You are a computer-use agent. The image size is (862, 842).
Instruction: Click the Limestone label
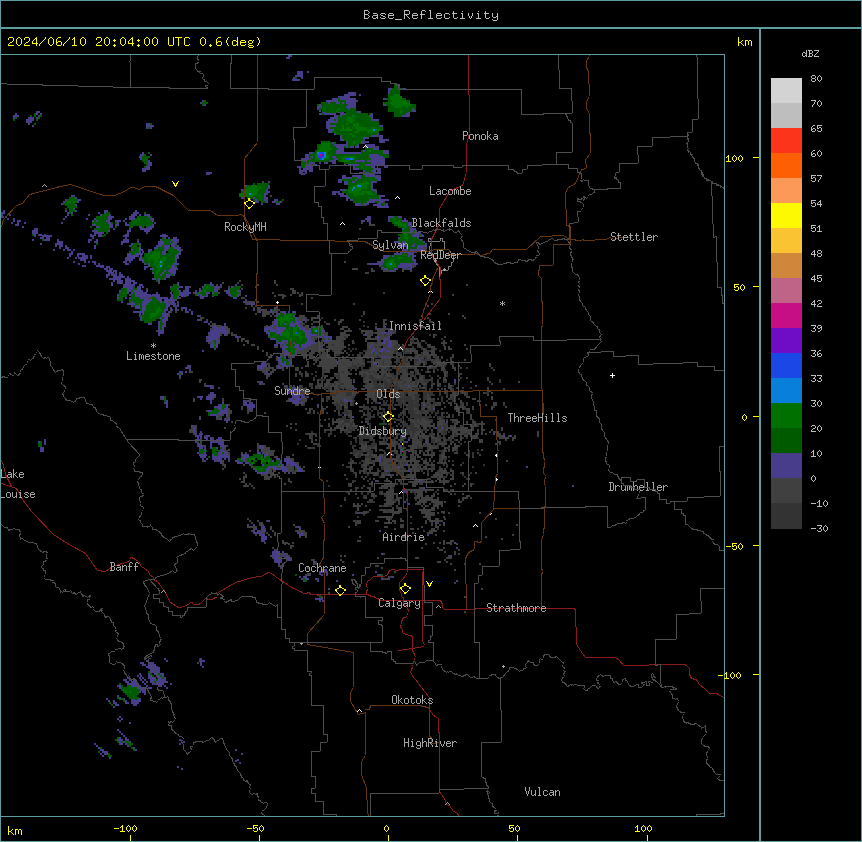153,356
